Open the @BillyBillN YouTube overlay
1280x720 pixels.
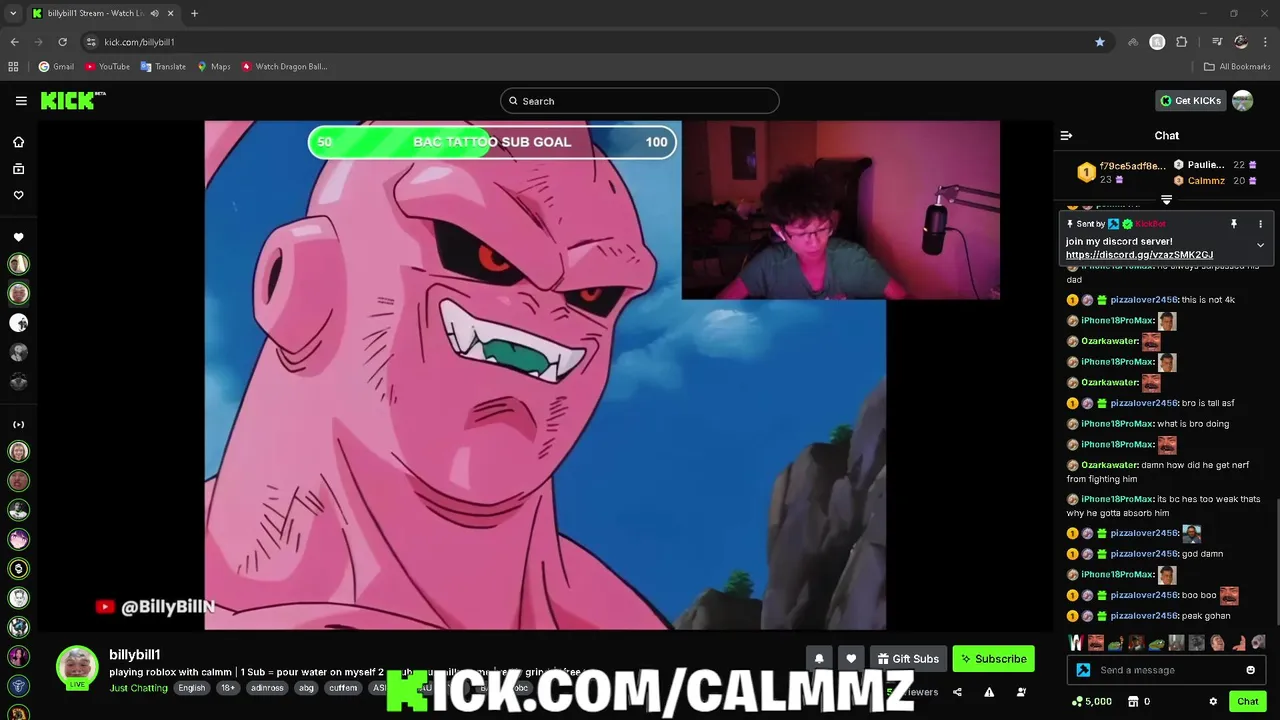coord(155,606)
